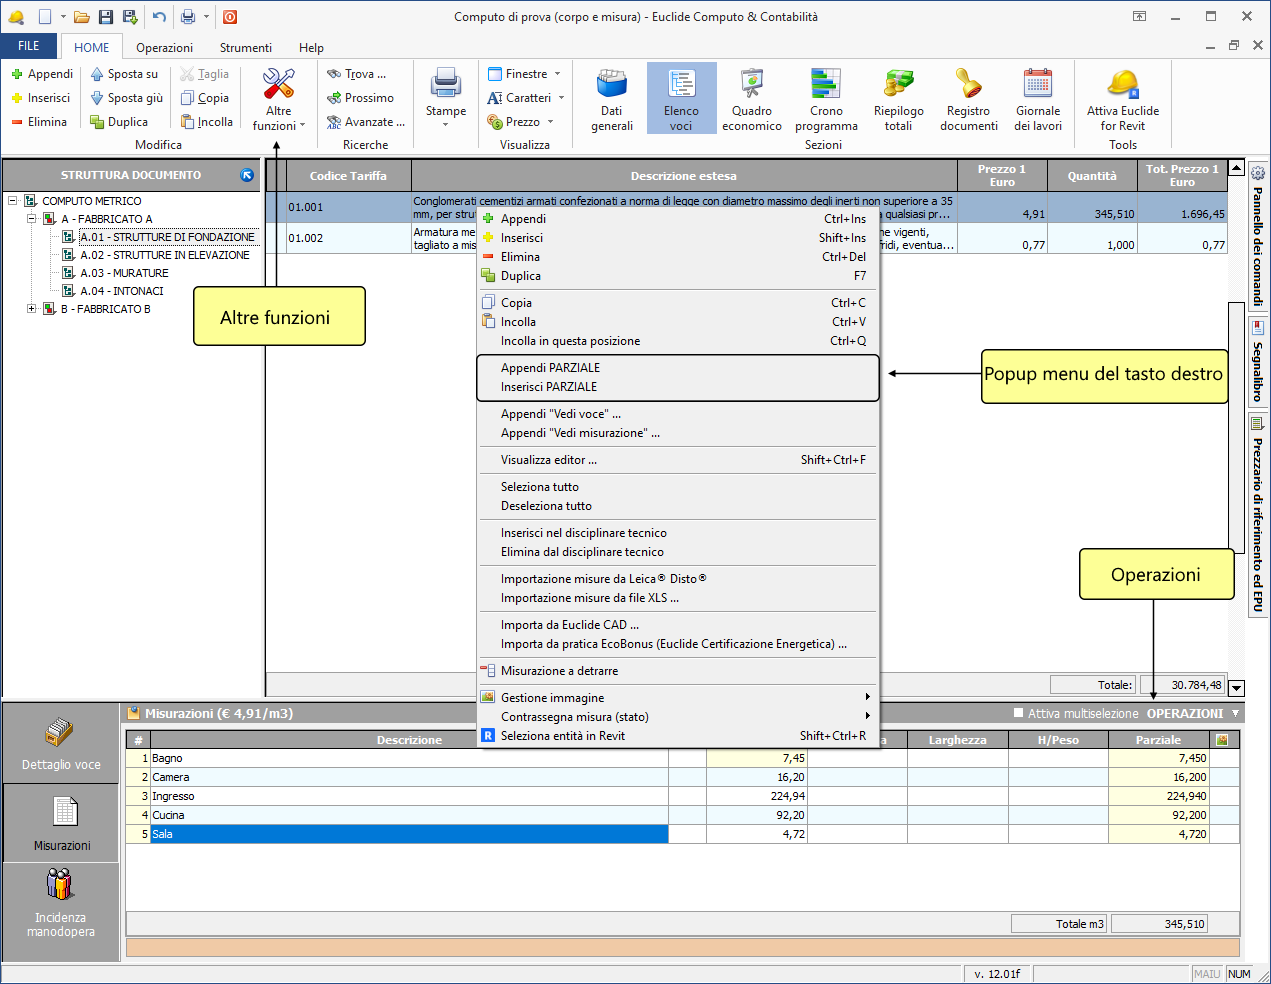Open the Dati generali section

(x=611, y=99)
